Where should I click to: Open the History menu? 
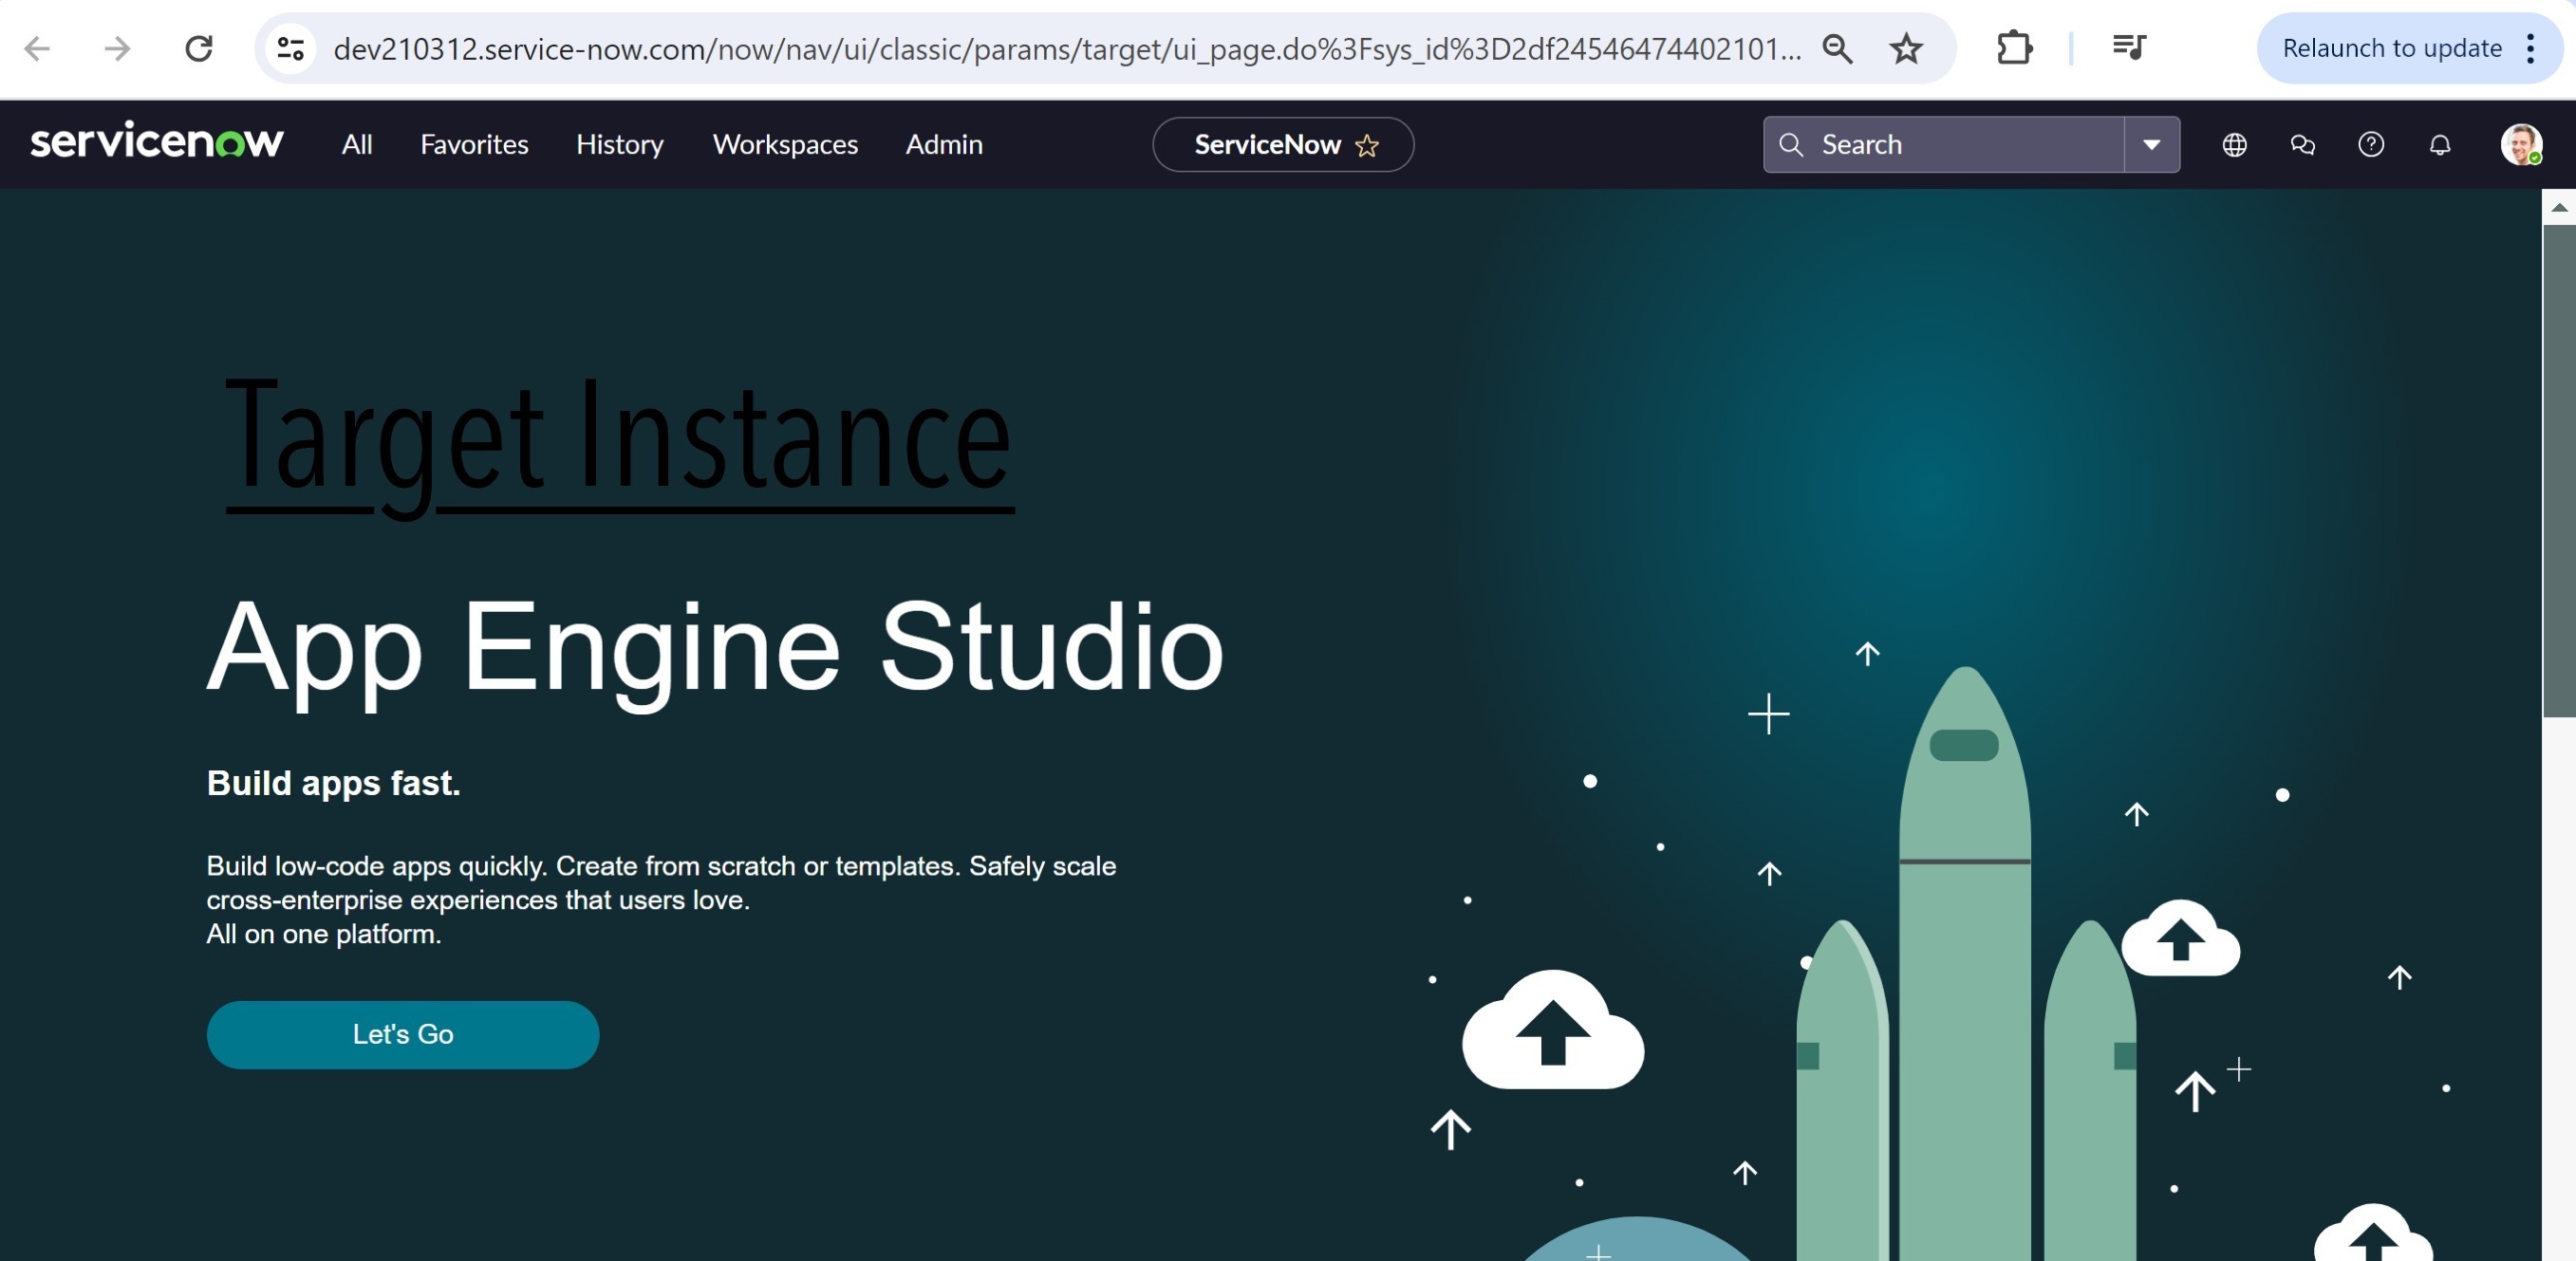(619, 145)
